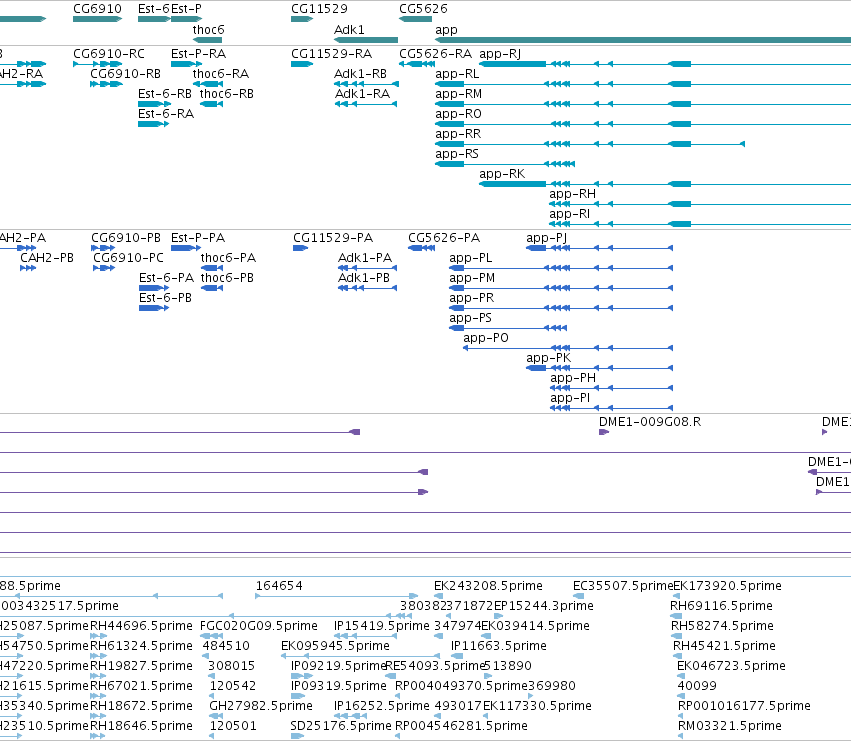
Task: Select the Est-P-RA transcript label
Action: point(199,54)
